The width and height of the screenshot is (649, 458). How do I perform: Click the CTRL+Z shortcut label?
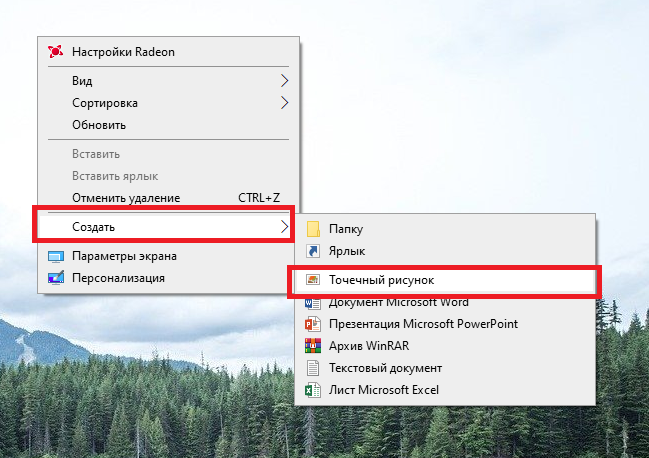259,198
